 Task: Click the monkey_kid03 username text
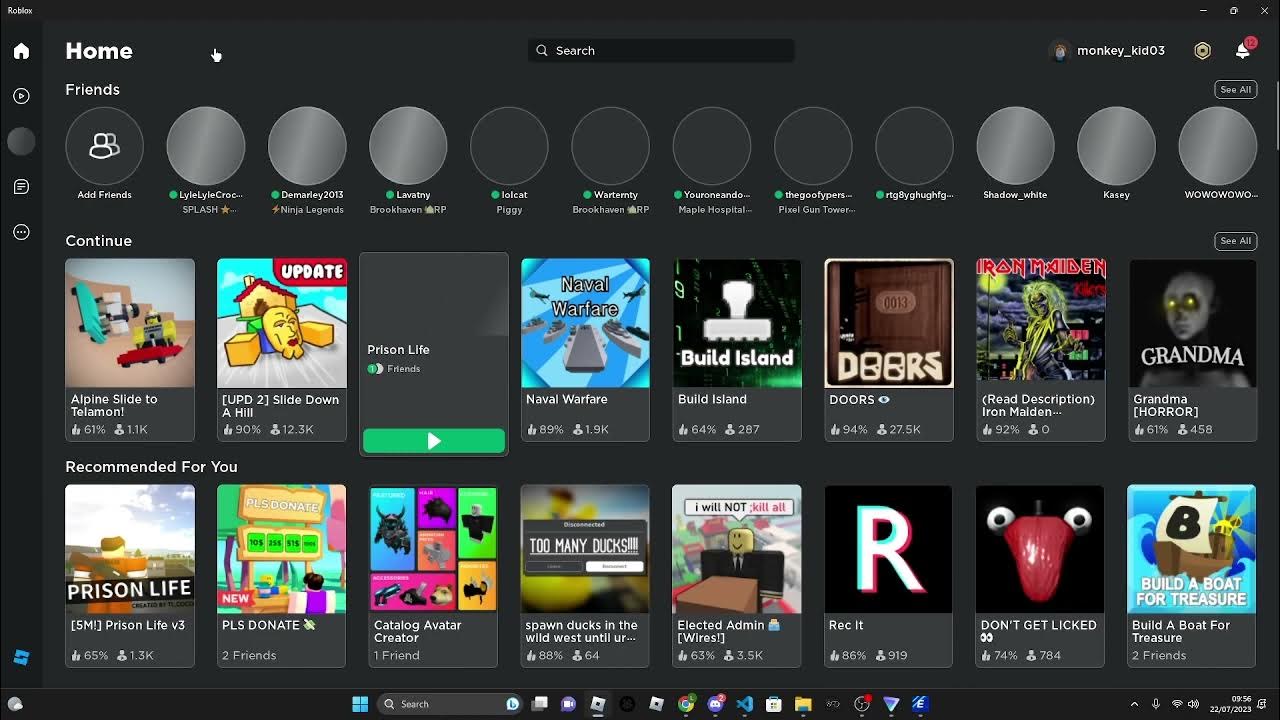click(1121, 51)
